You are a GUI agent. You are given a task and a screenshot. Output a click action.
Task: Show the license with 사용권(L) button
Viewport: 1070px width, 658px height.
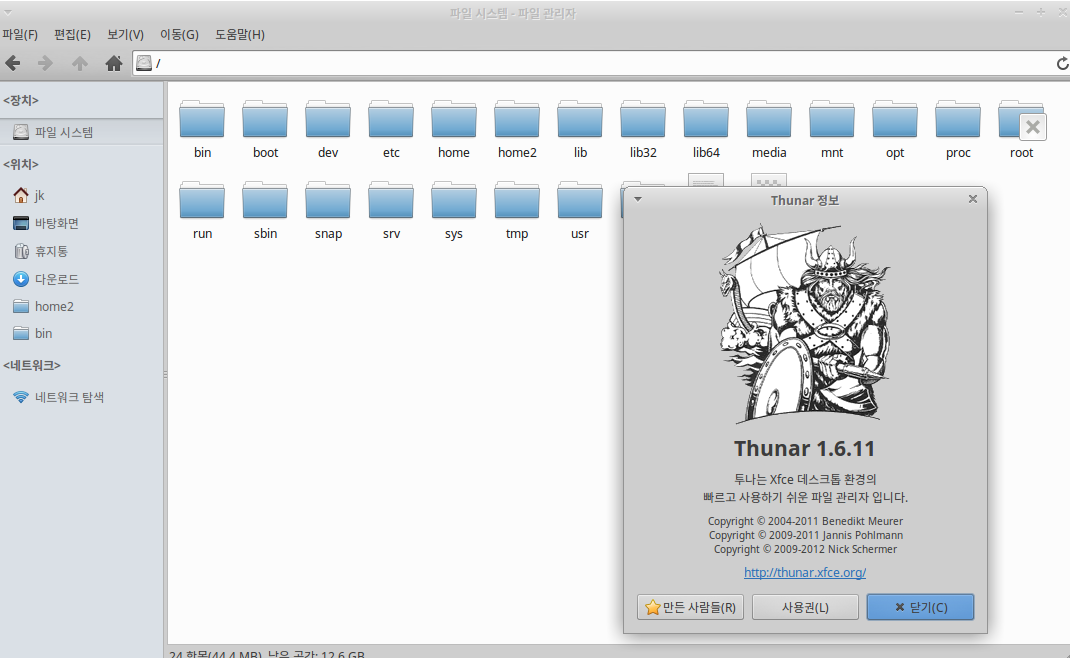(805, 607)
